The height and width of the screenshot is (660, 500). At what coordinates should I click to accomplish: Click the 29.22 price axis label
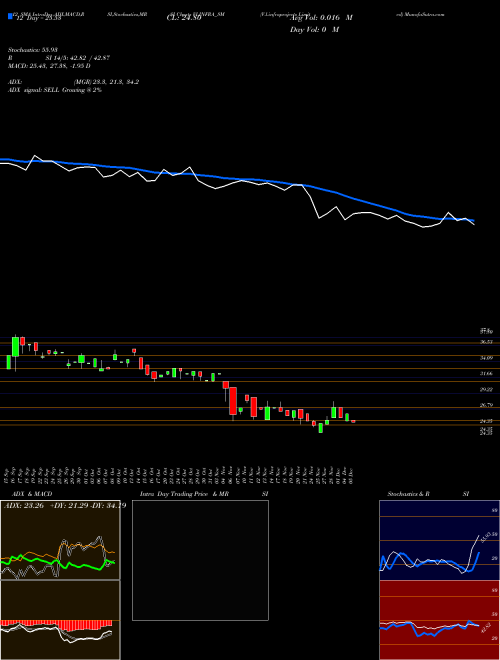point(487,389)
